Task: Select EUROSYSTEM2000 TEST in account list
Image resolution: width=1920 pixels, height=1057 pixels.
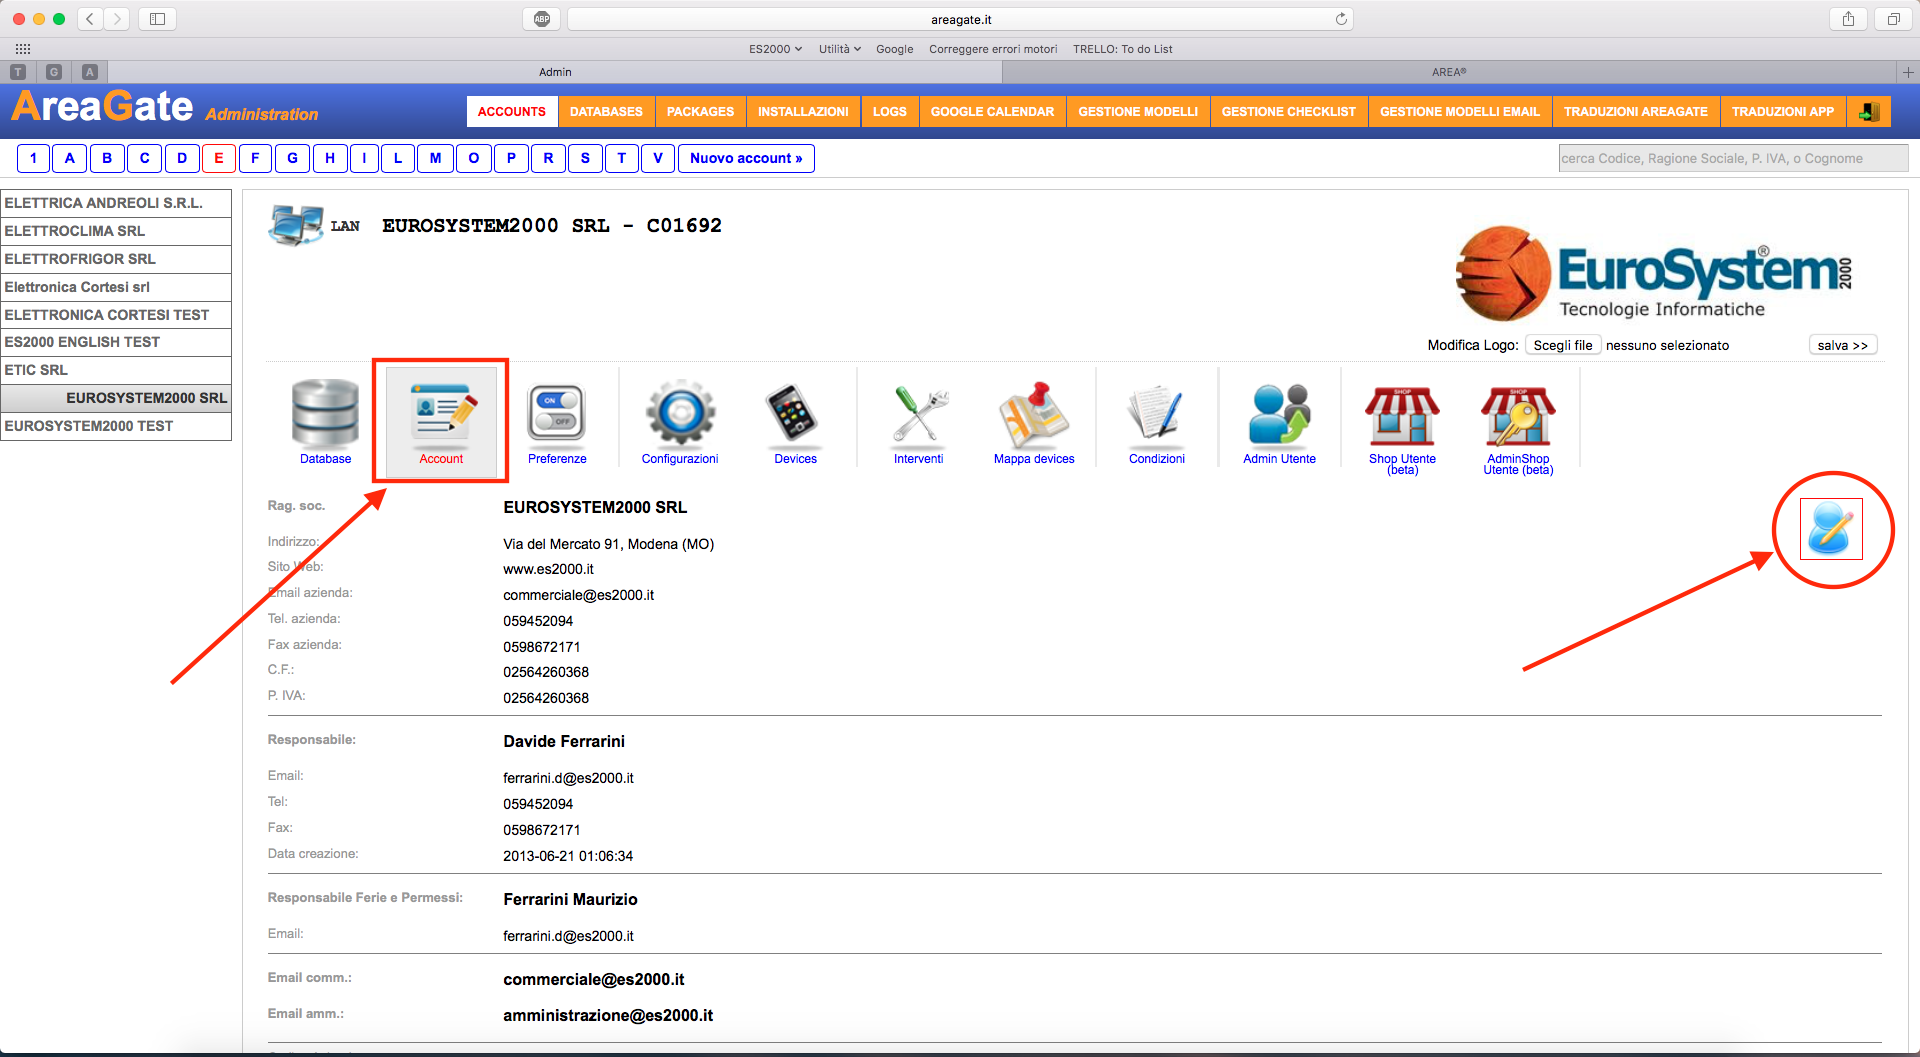Action: tap(116, 426)
